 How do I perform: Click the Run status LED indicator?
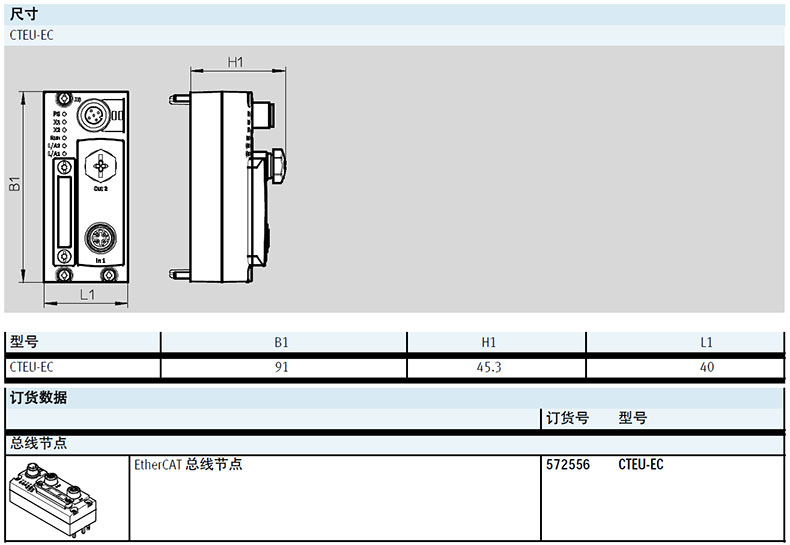point(64,139)
